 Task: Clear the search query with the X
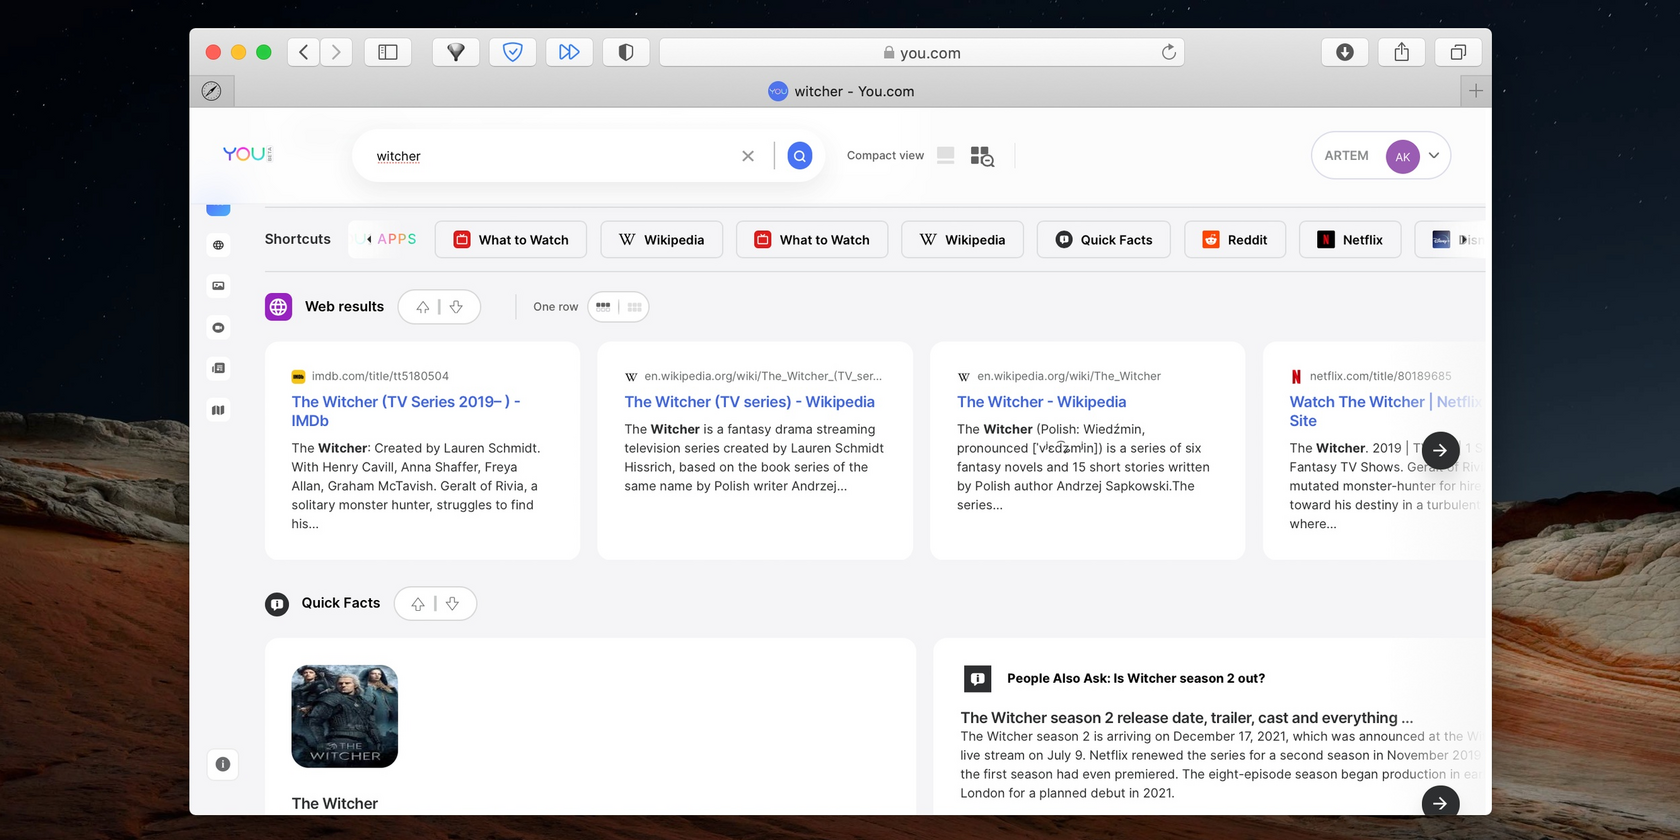point(748,156)
